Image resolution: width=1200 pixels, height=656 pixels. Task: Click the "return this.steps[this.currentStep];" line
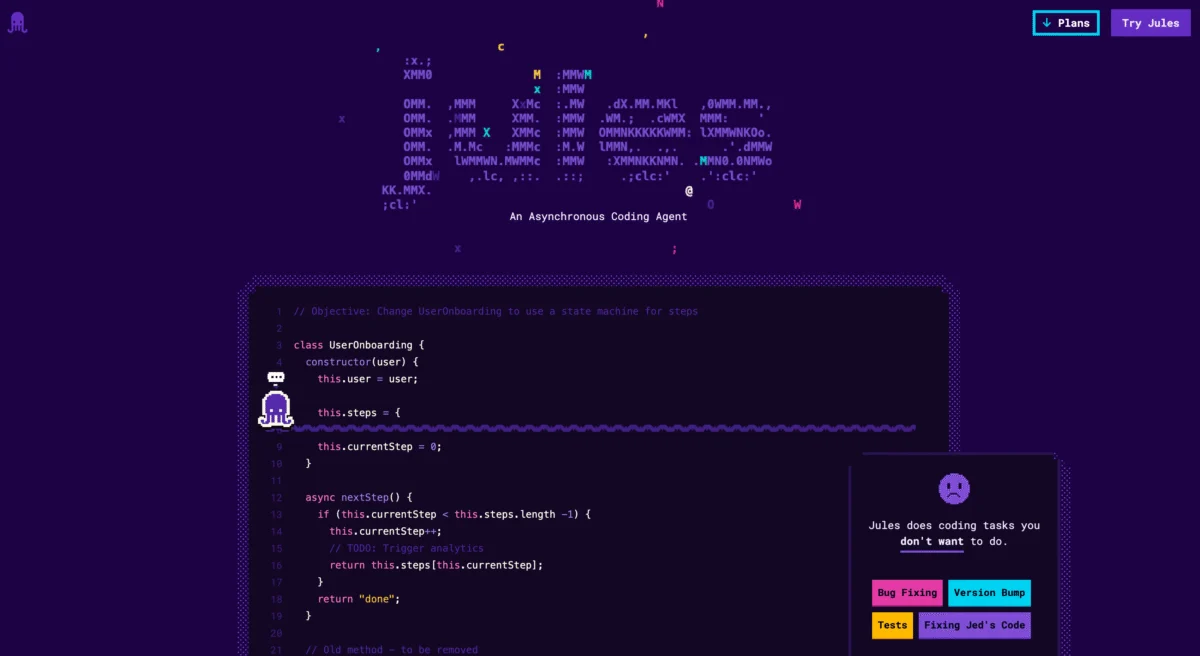point(436,565)
